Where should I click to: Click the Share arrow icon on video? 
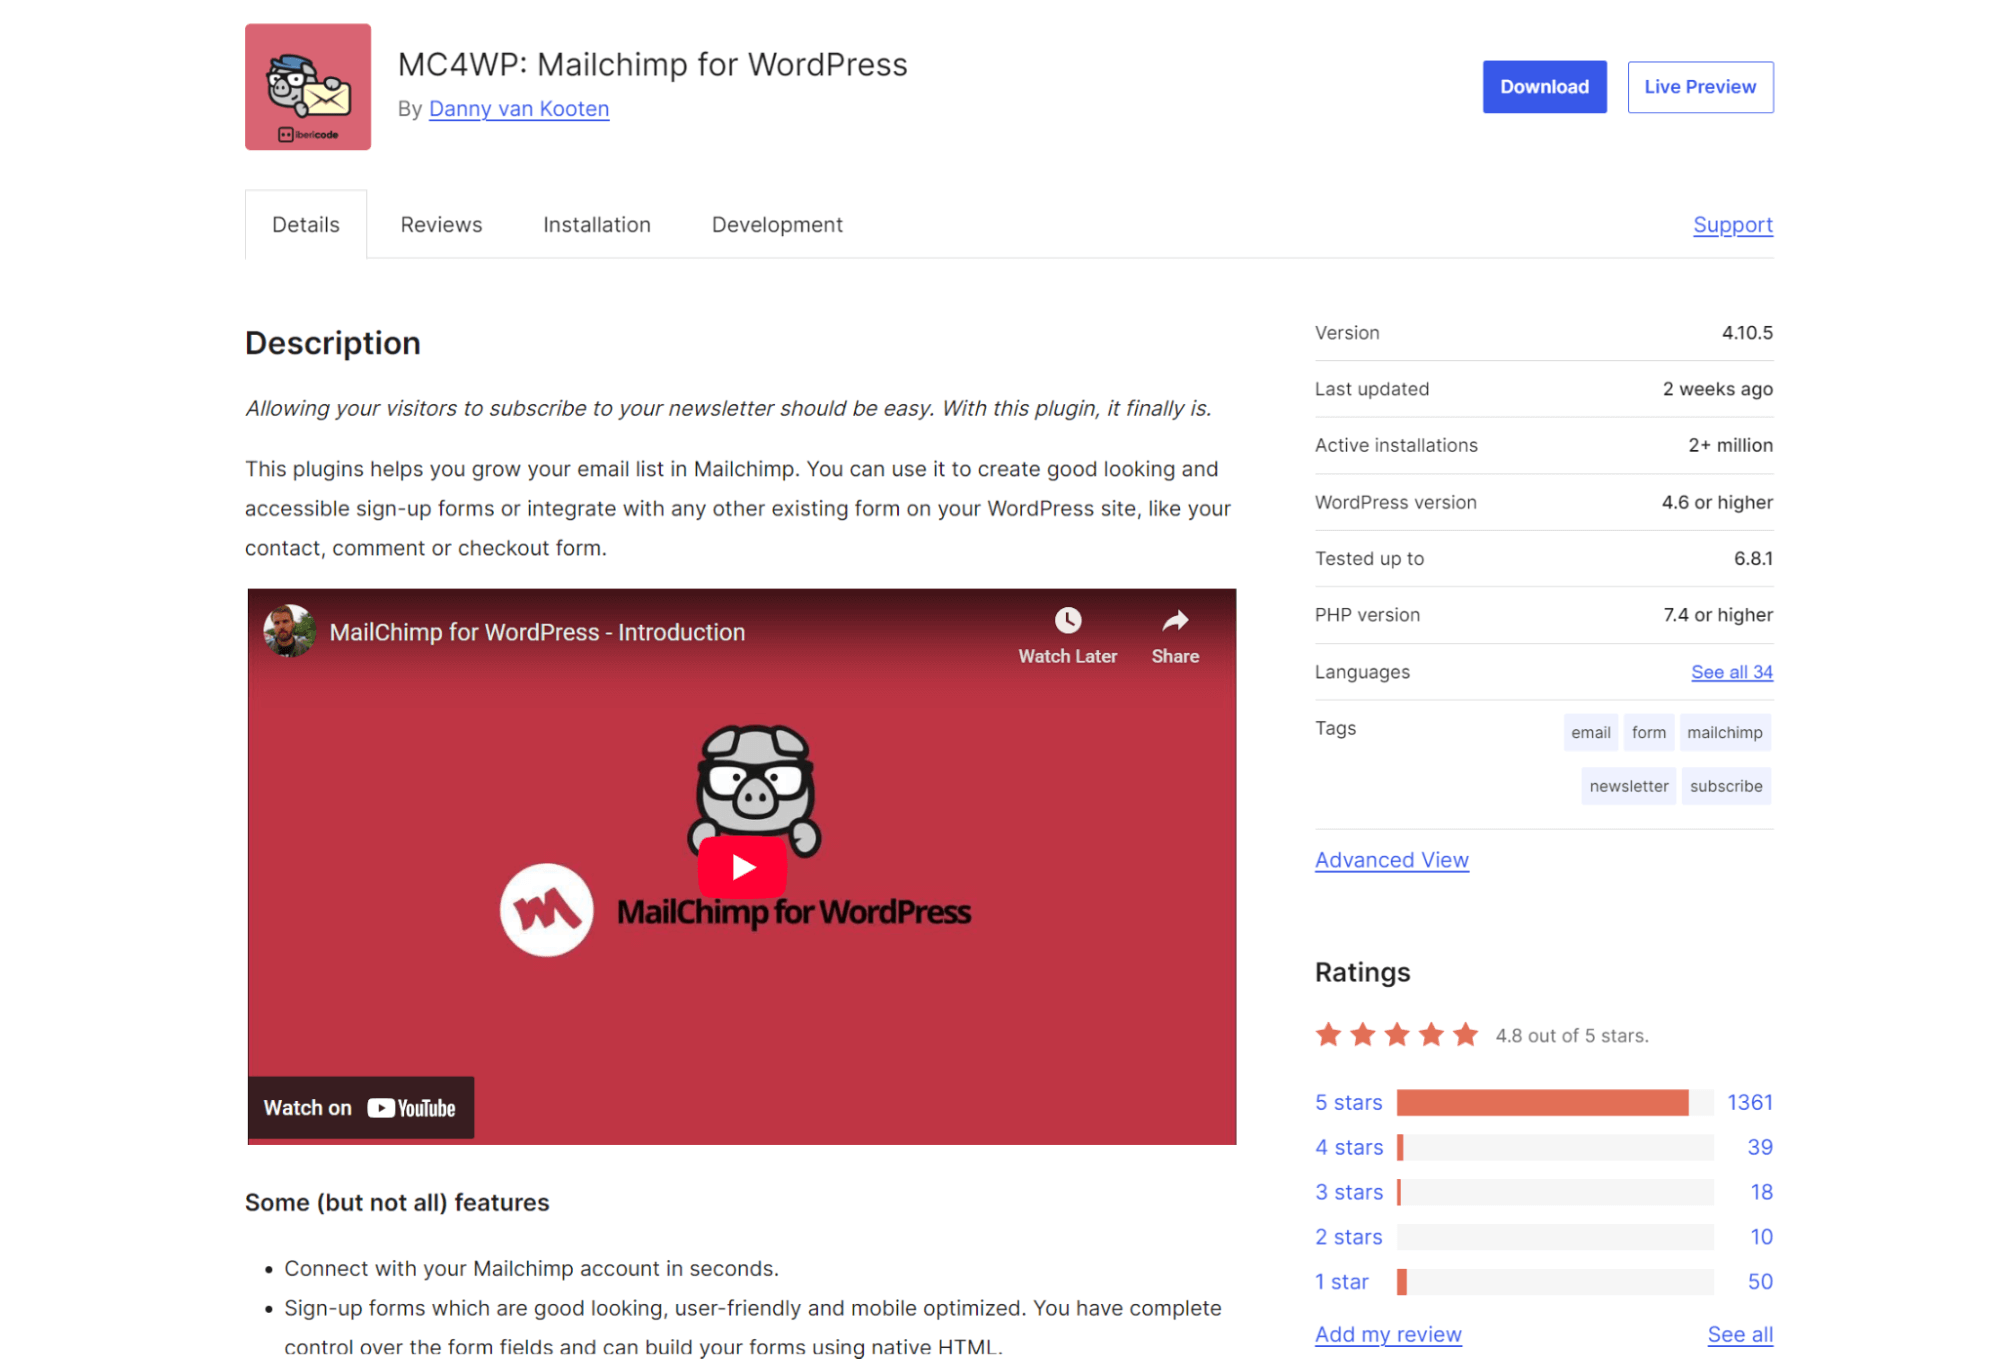tap(1174, 621)
